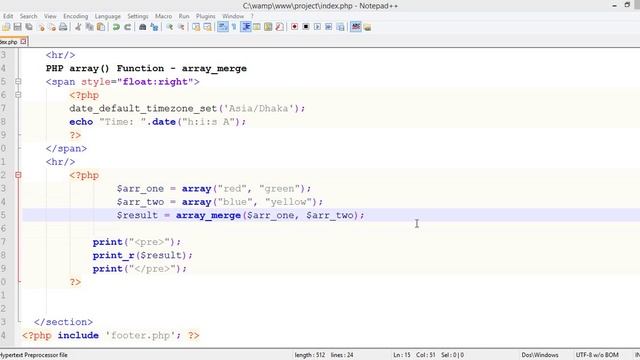Open Find dialog with binoculars icon
Viewport: 640px width, 360px height.
[142, 27]
